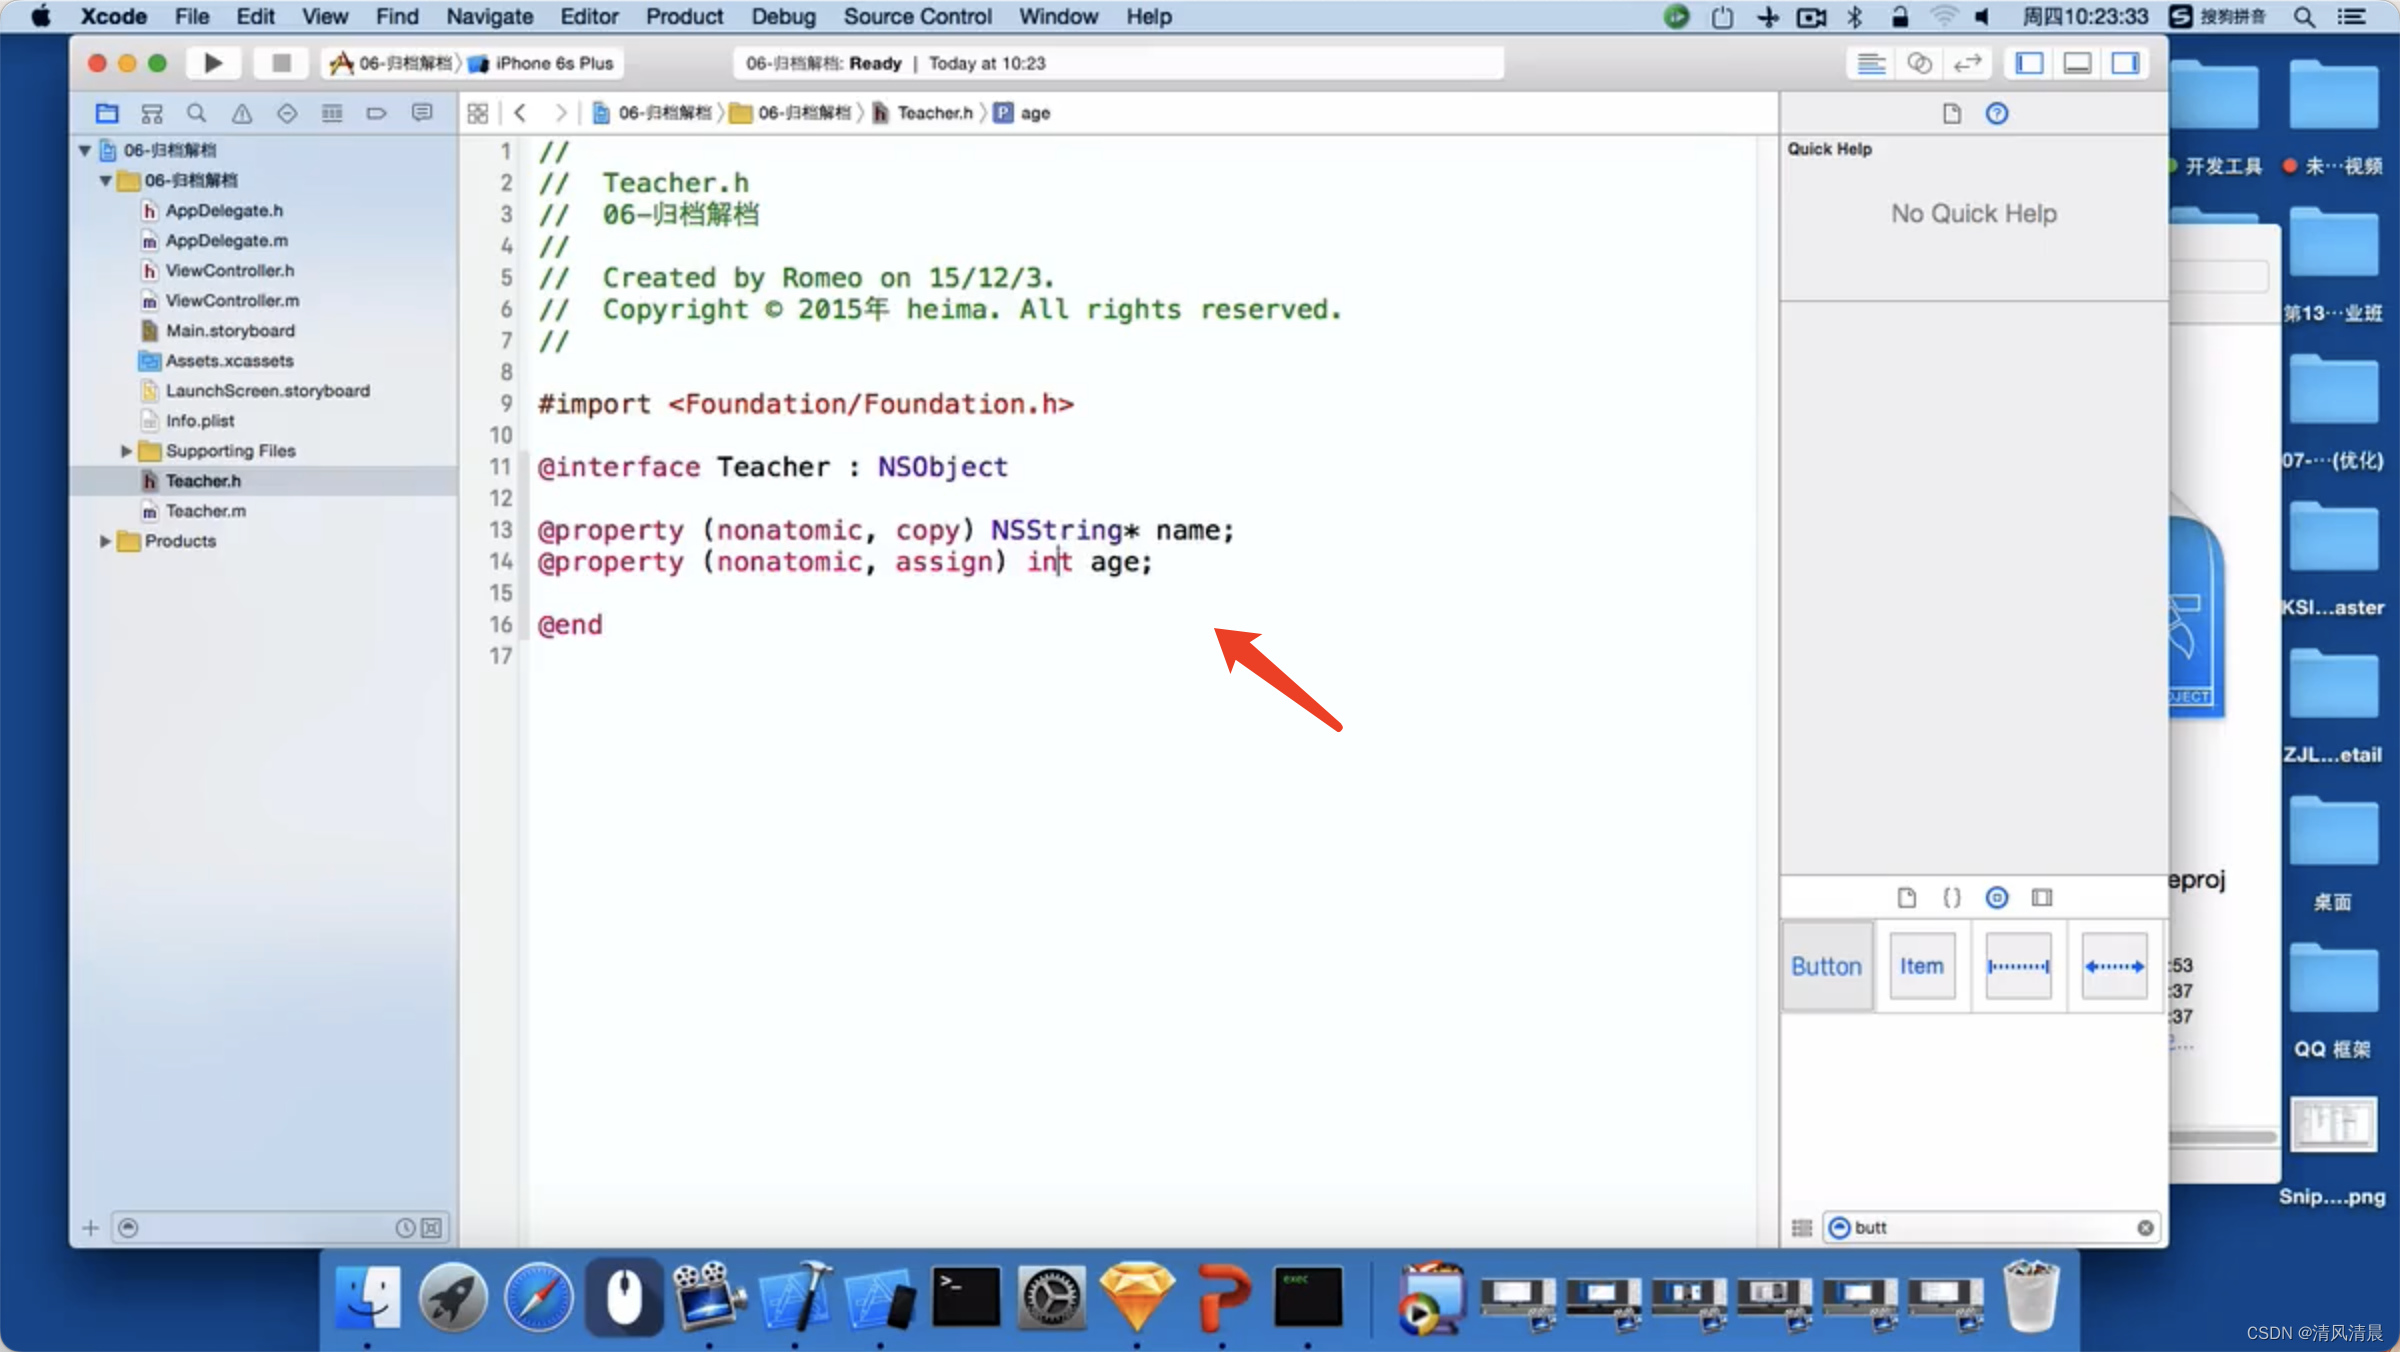Show the File inspector
This screenshot has height=1352, width=2400.
pos(1952,113)
